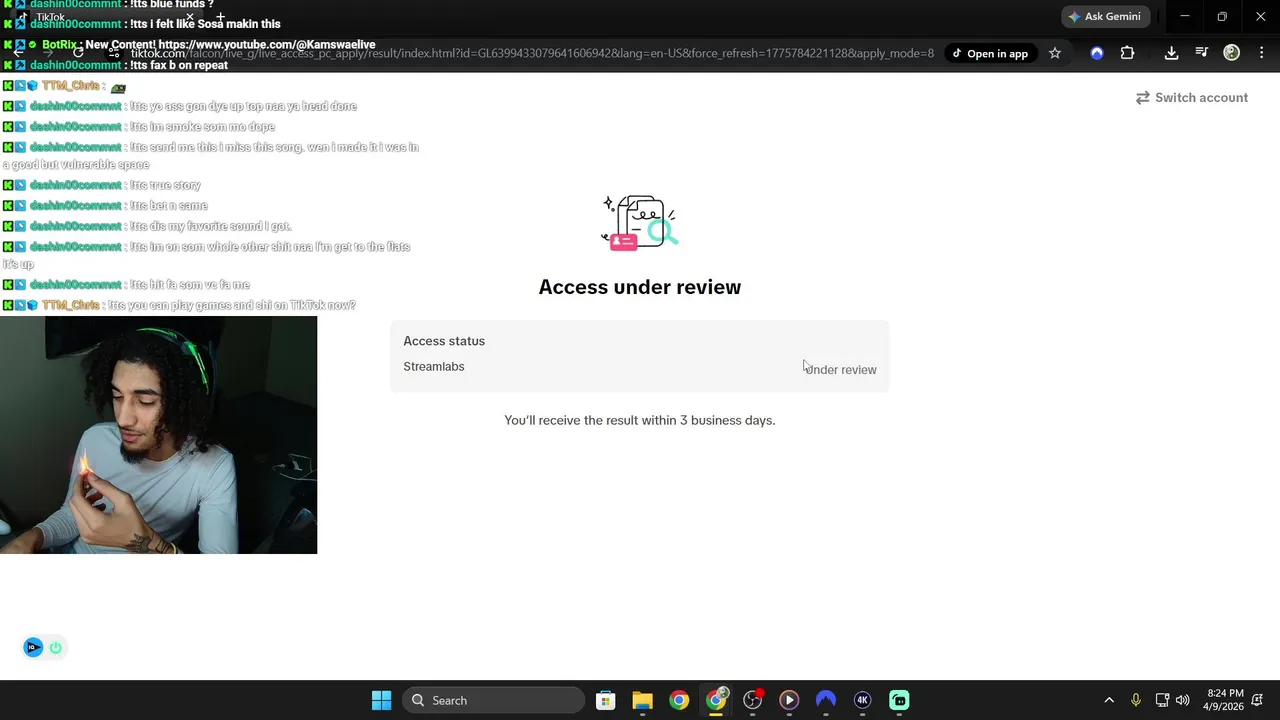Click the Under review status text
Screen dimensions: 1280x720
pos(841,370)
